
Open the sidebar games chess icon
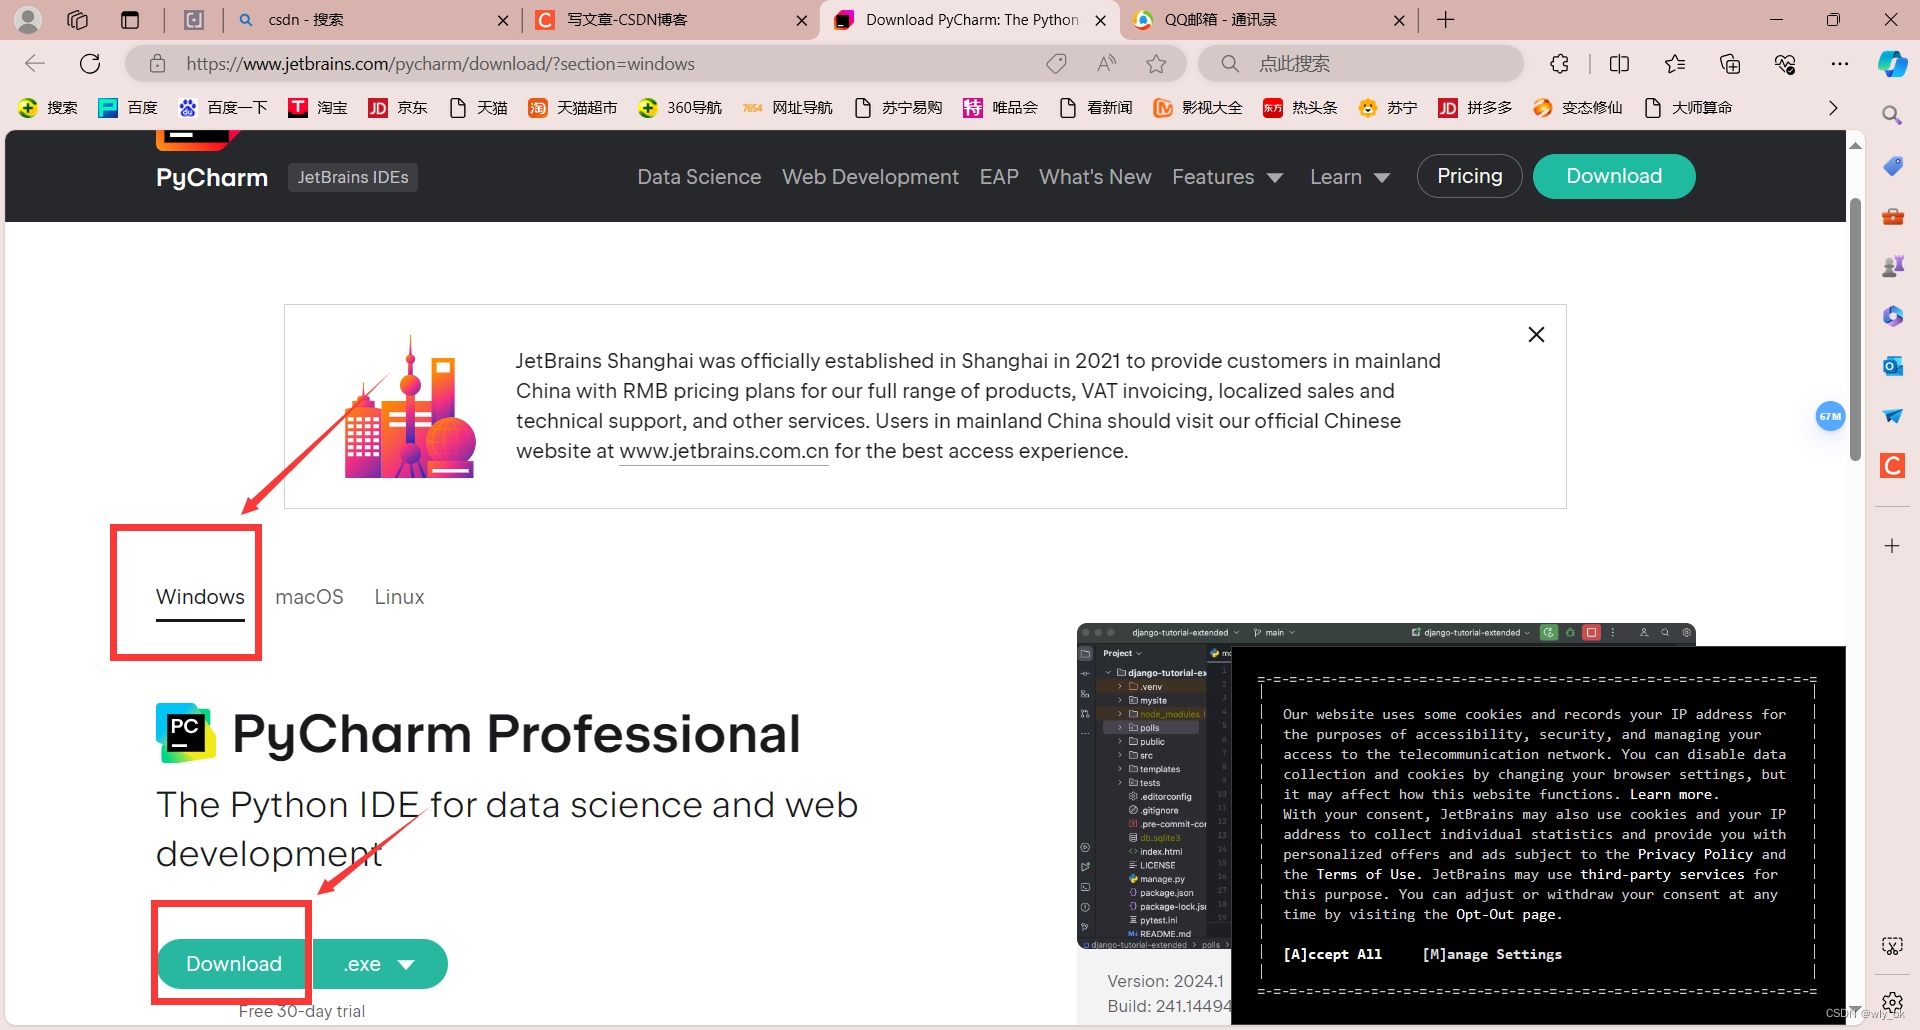pyautogui.click(x=1892, y=266)
